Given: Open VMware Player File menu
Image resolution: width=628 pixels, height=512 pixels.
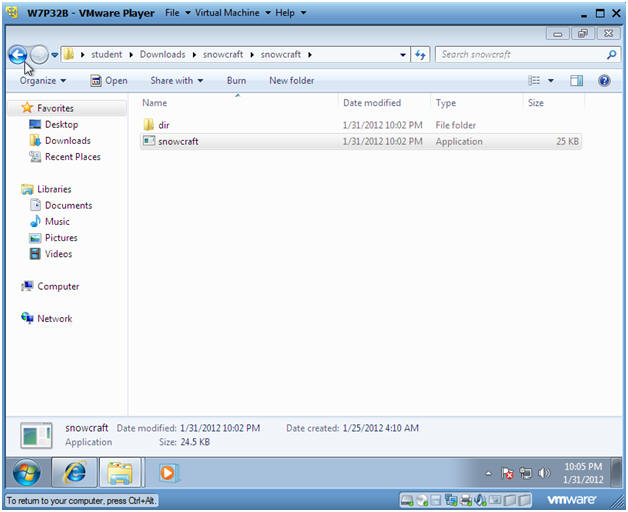Looking at the screenshot, I should coord(177,13).
